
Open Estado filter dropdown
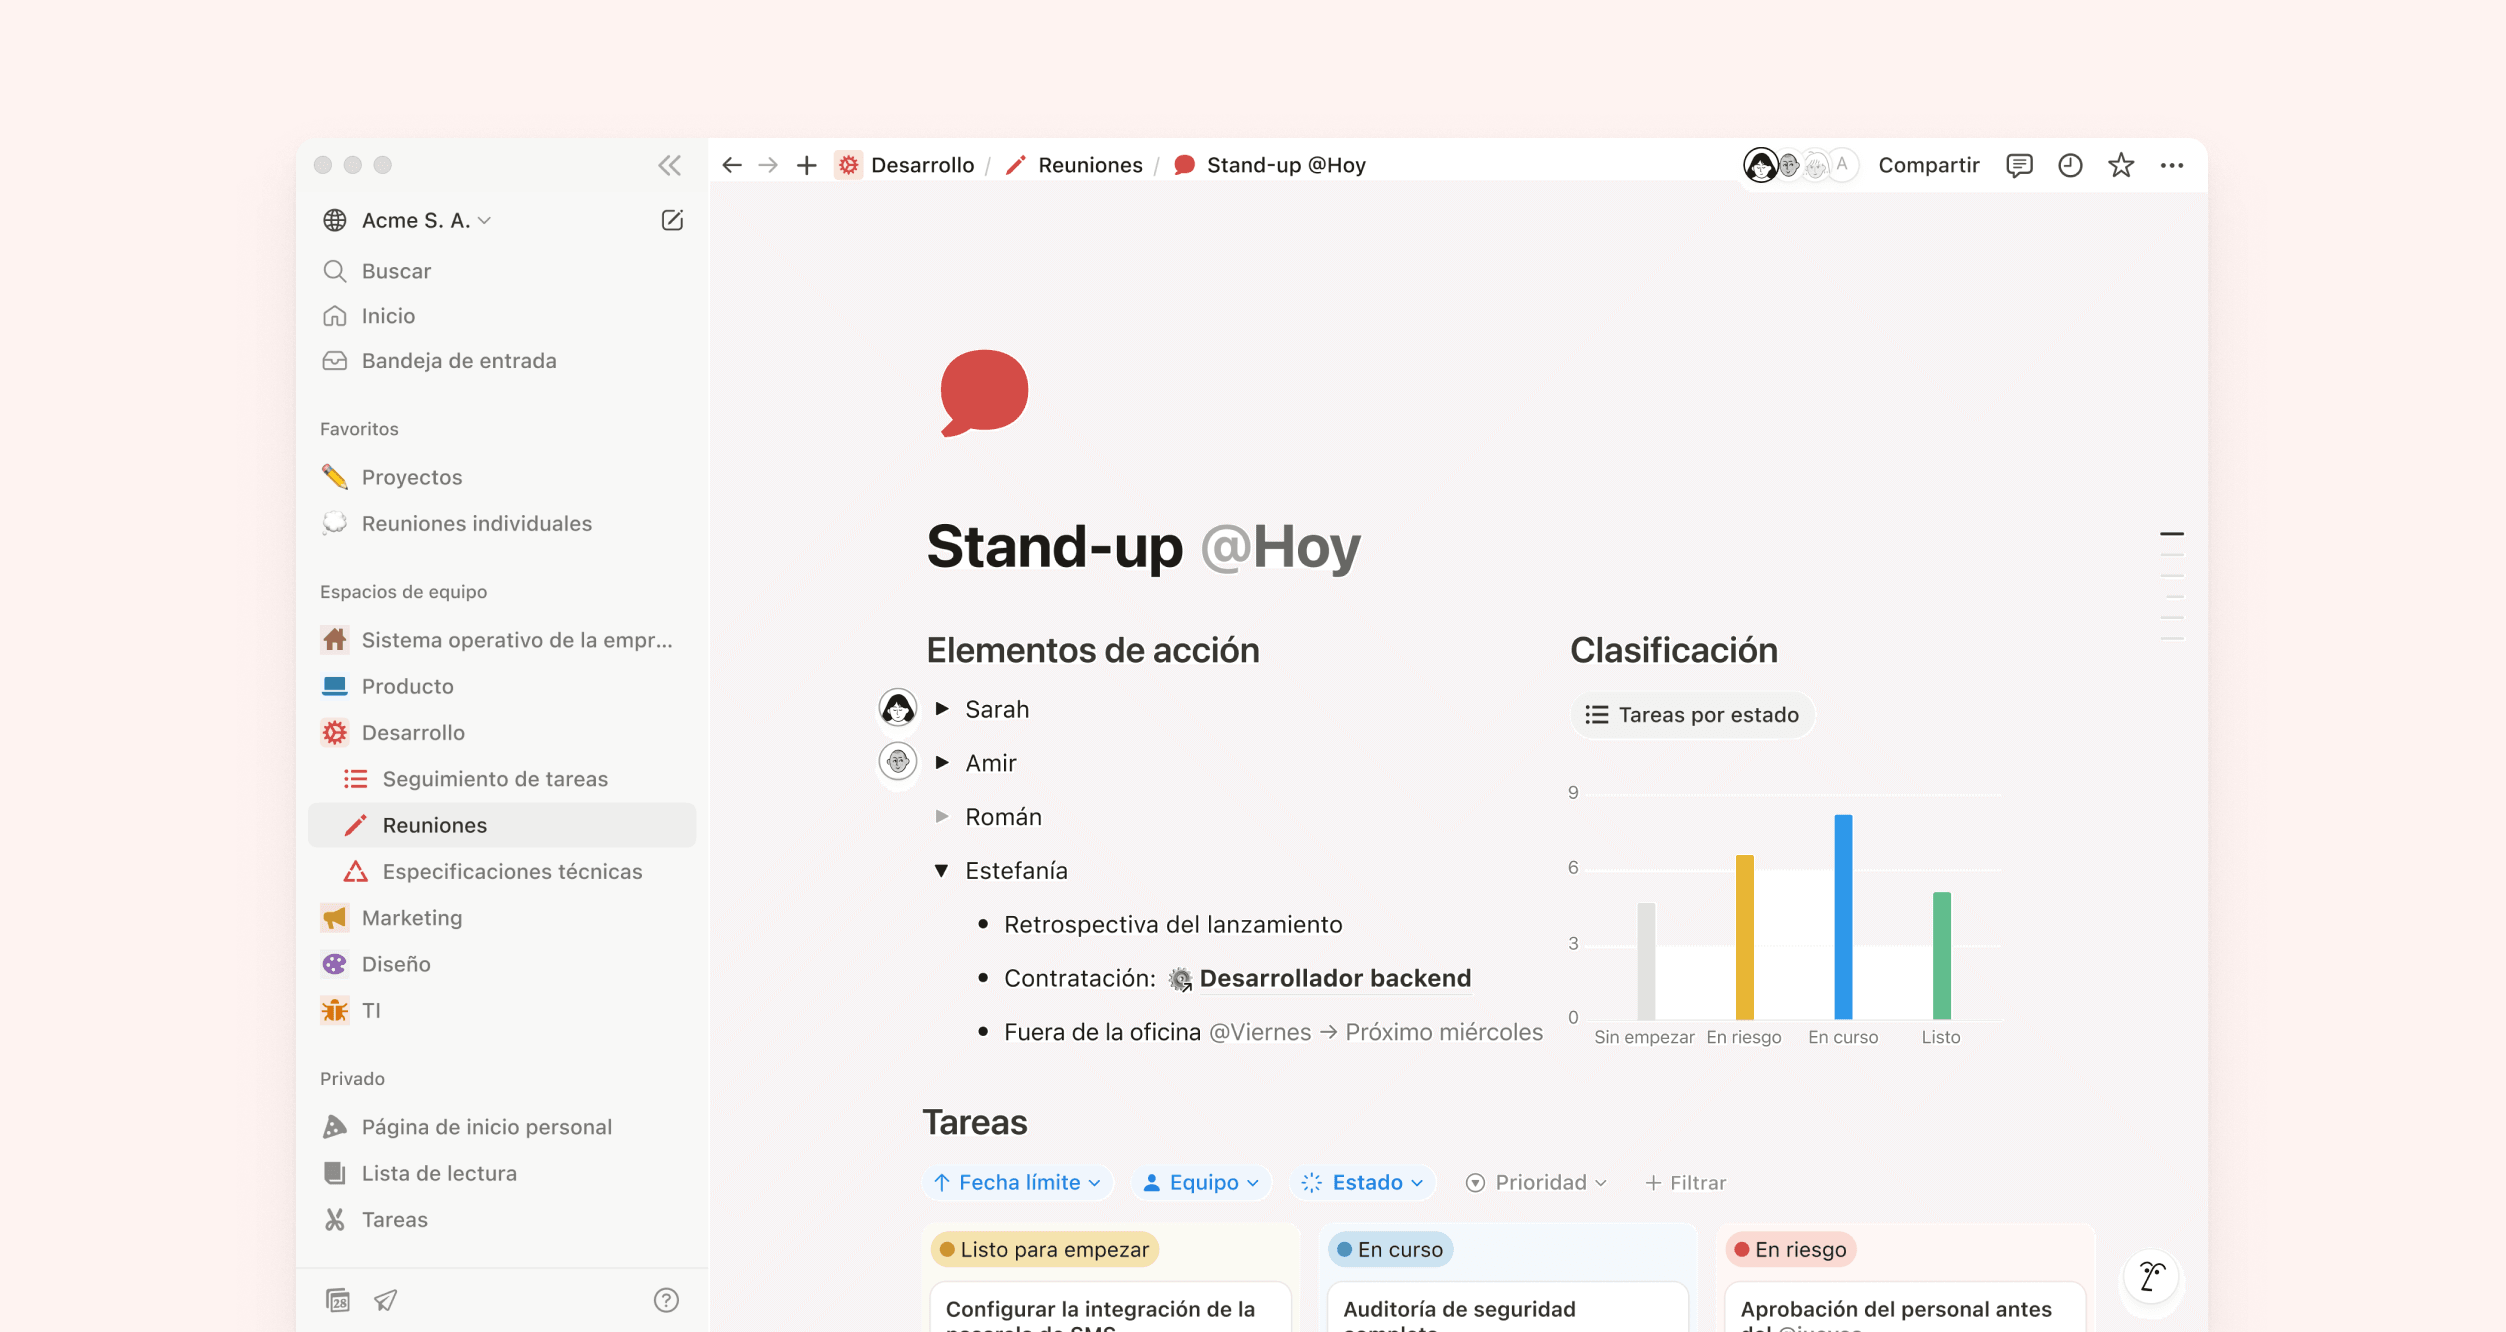coord(1363,1183)
